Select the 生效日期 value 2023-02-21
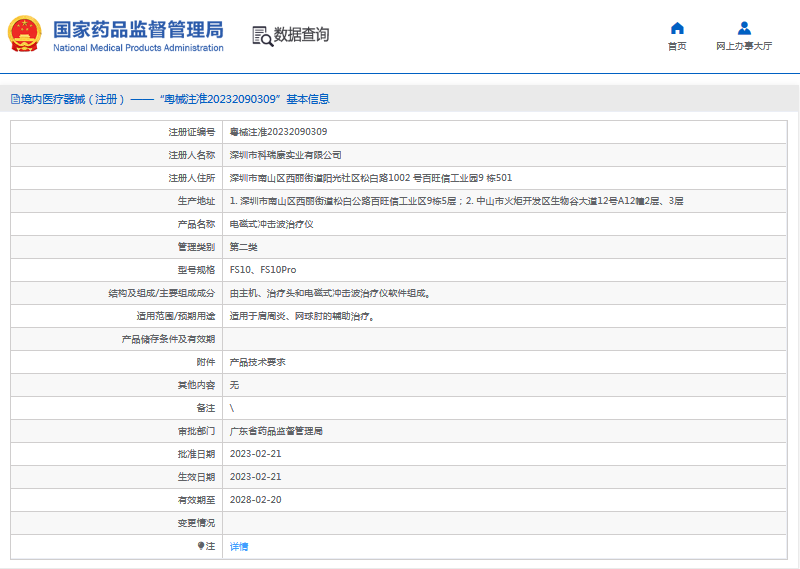 [256, 477]
